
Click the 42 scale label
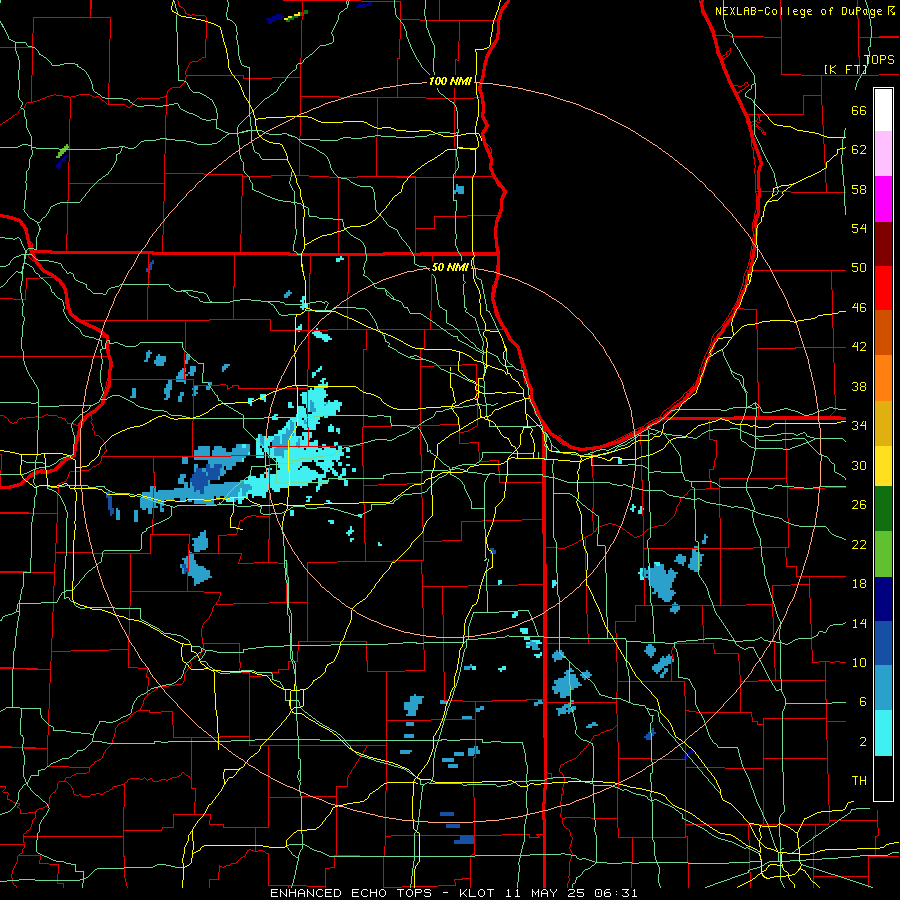pos(859,347)
